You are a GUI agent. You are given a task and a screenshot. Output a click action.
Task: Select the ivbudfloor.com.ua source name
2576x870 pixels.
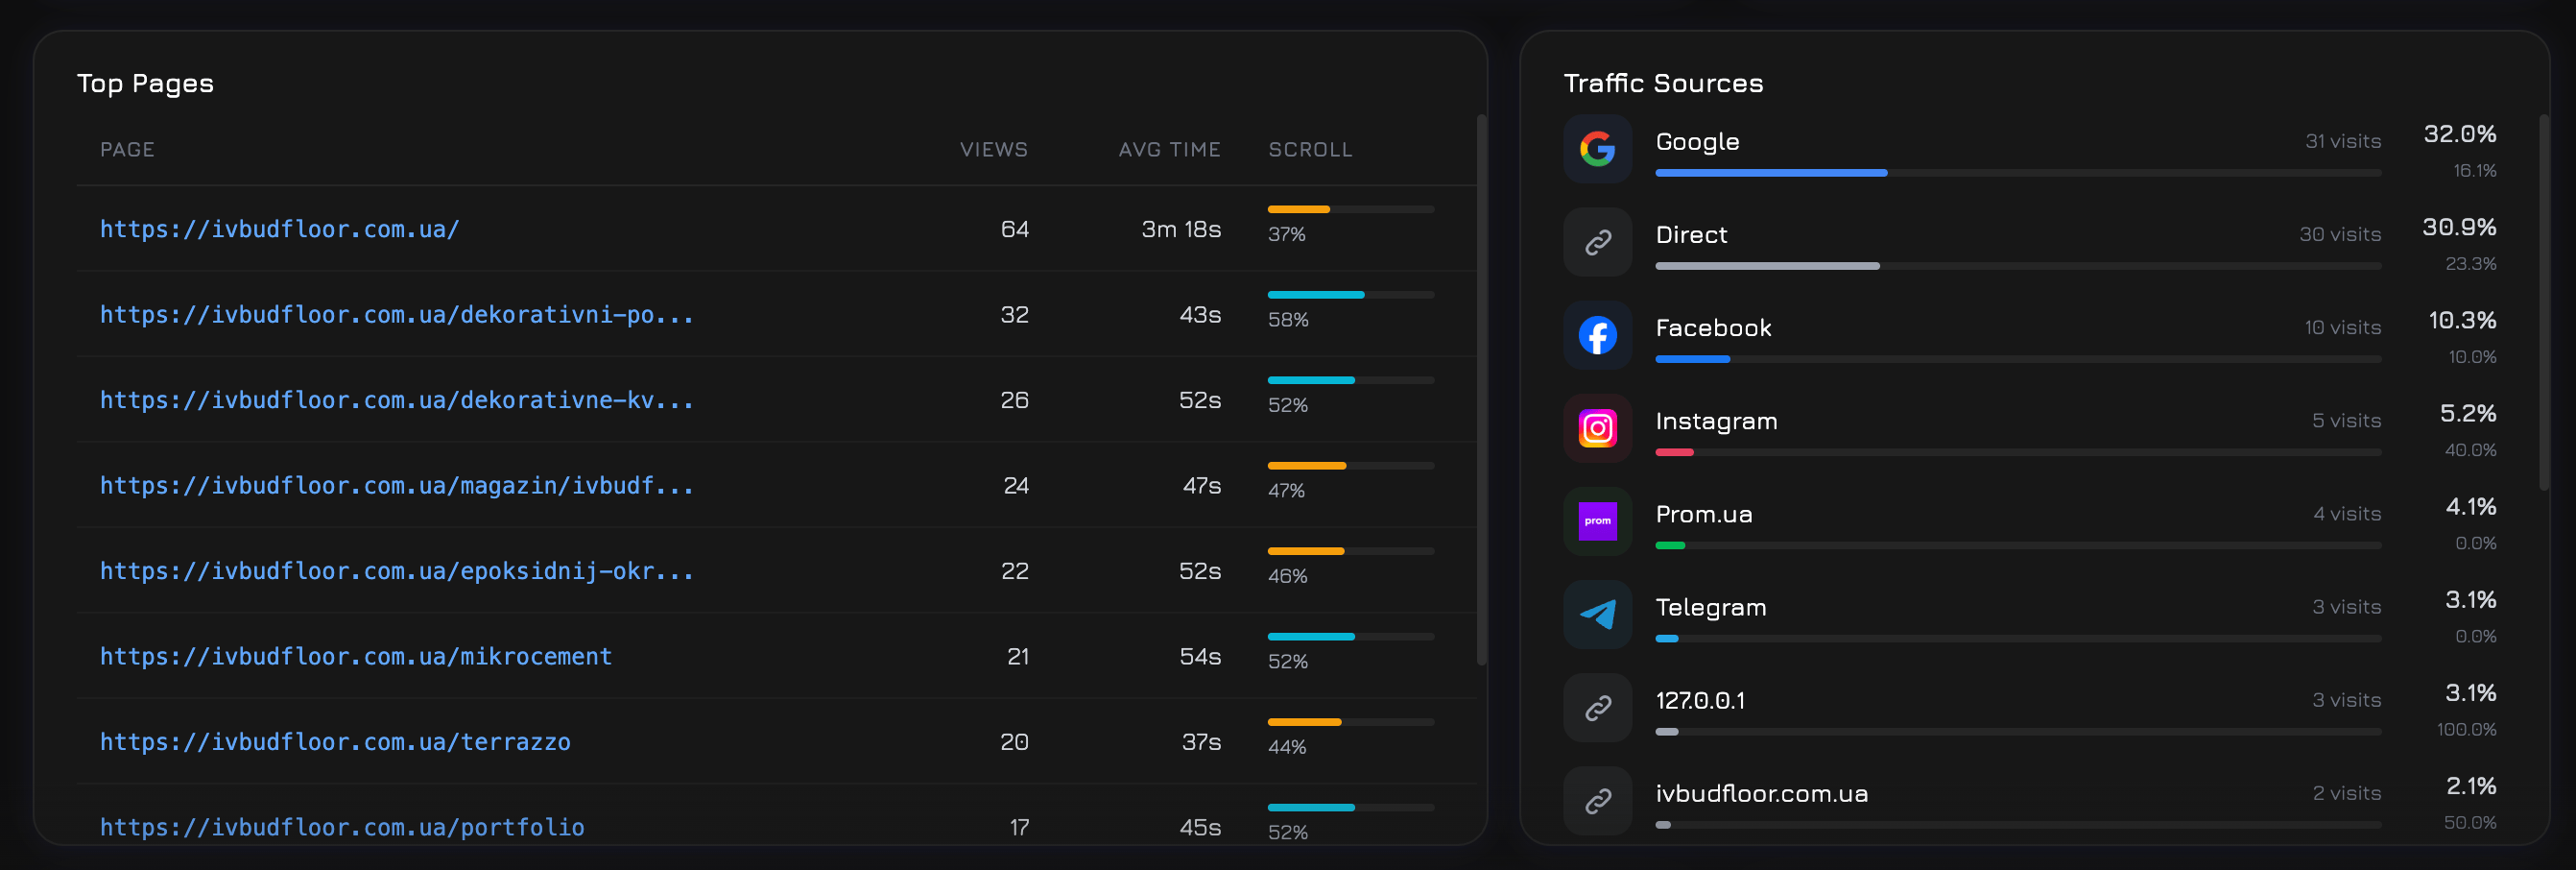coord(1762,793)
